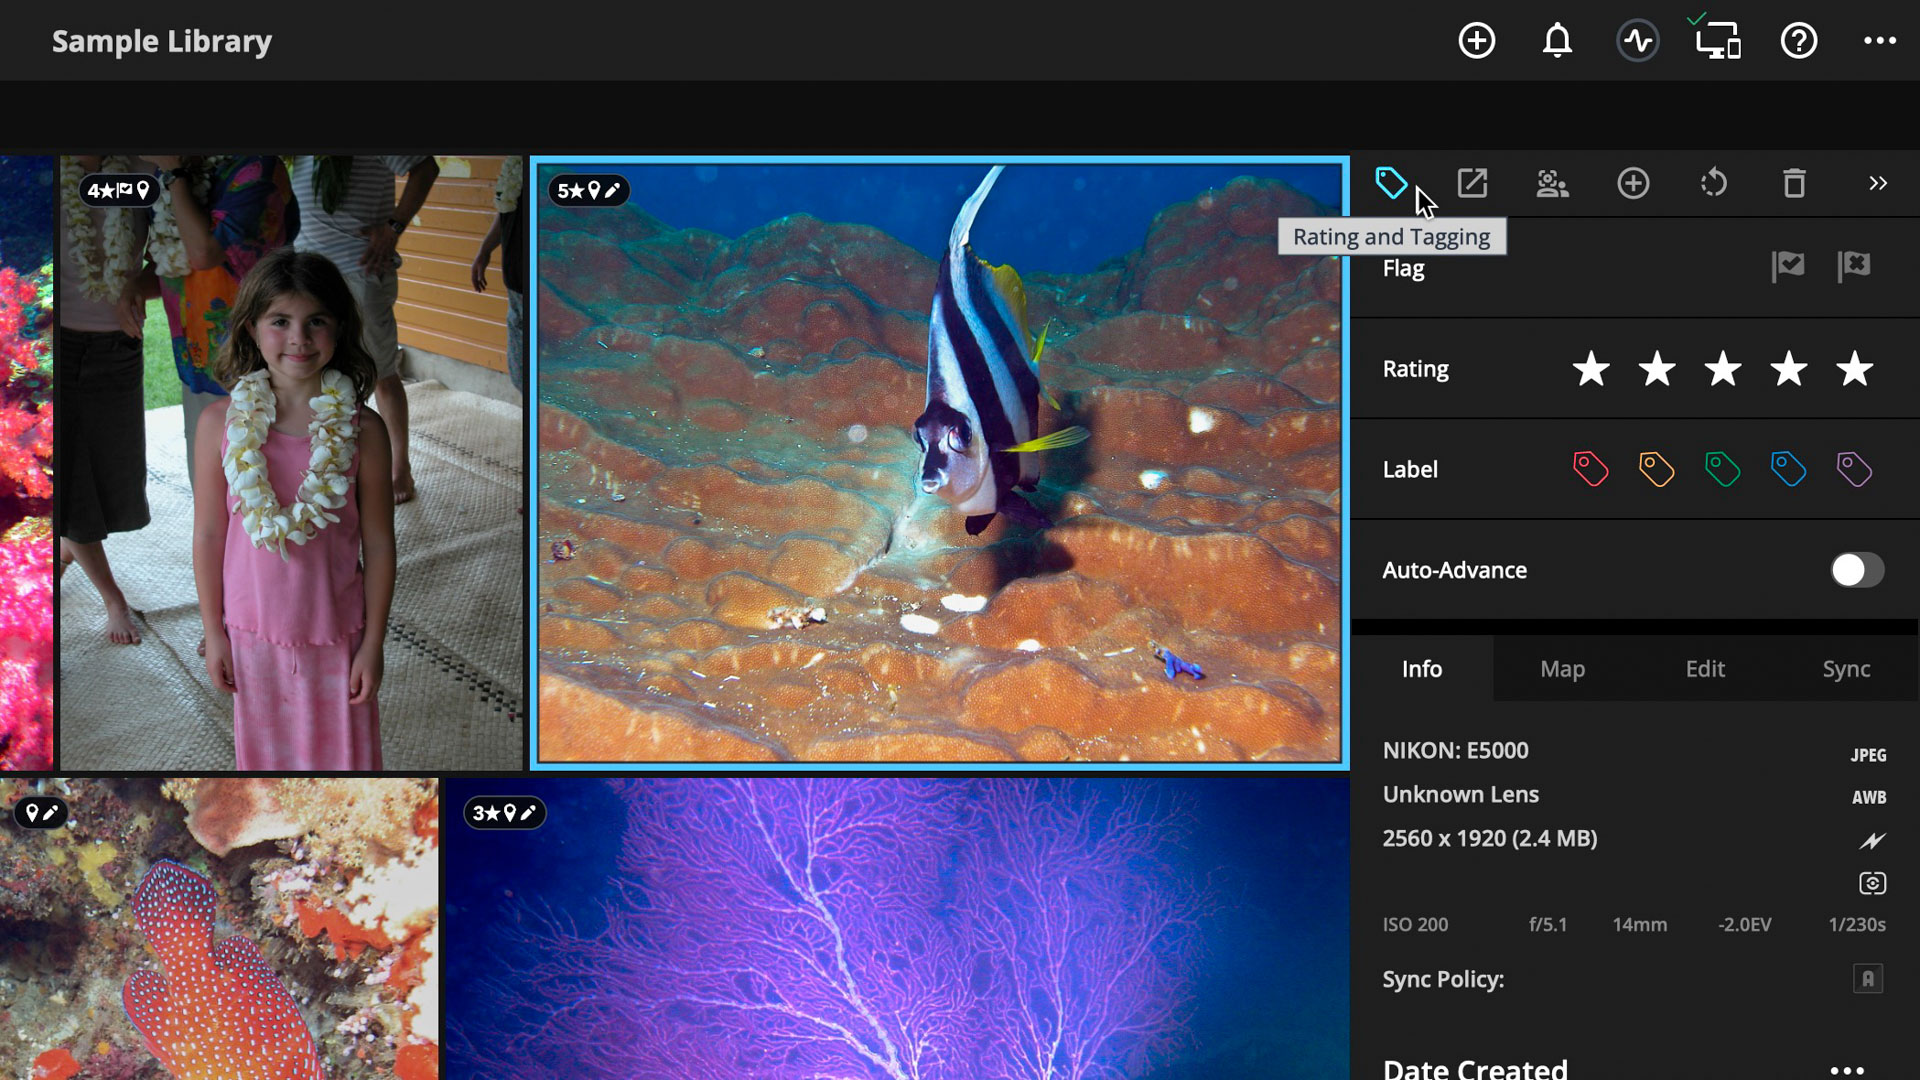Screen dimensions: 1920x1080
Task: Click the 4-star badge on girl photo
Action: pyautogui.click(x=118, y=190)
